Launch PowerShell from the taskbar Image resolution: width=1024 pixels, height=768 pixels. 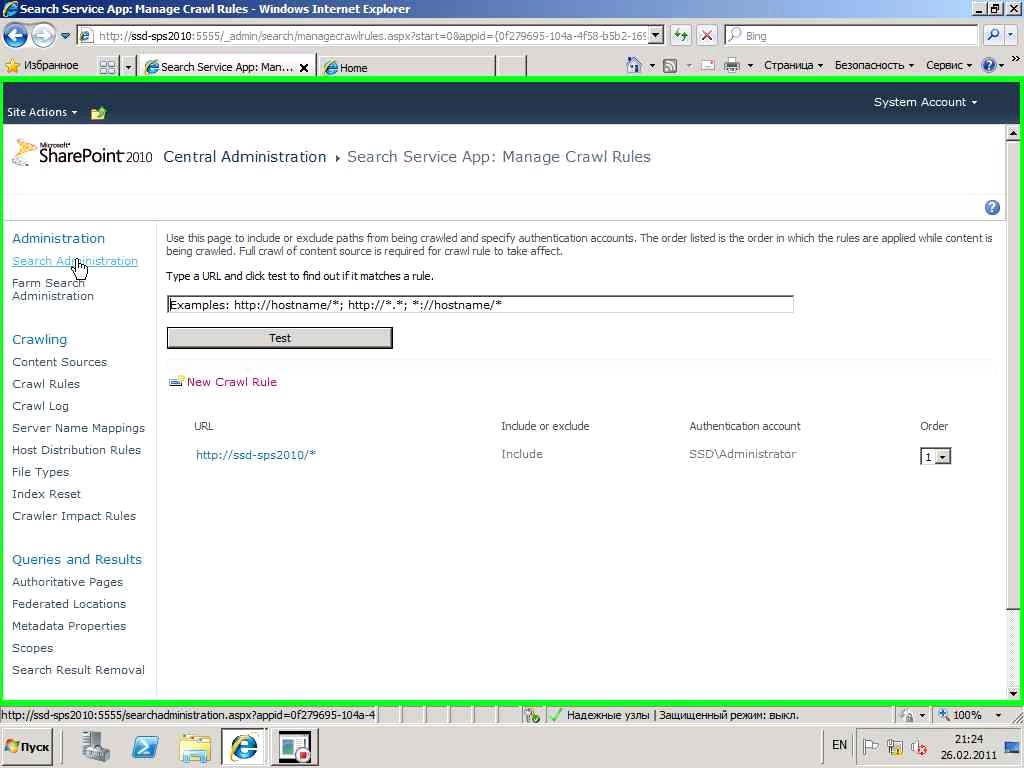tap(145, 747)
